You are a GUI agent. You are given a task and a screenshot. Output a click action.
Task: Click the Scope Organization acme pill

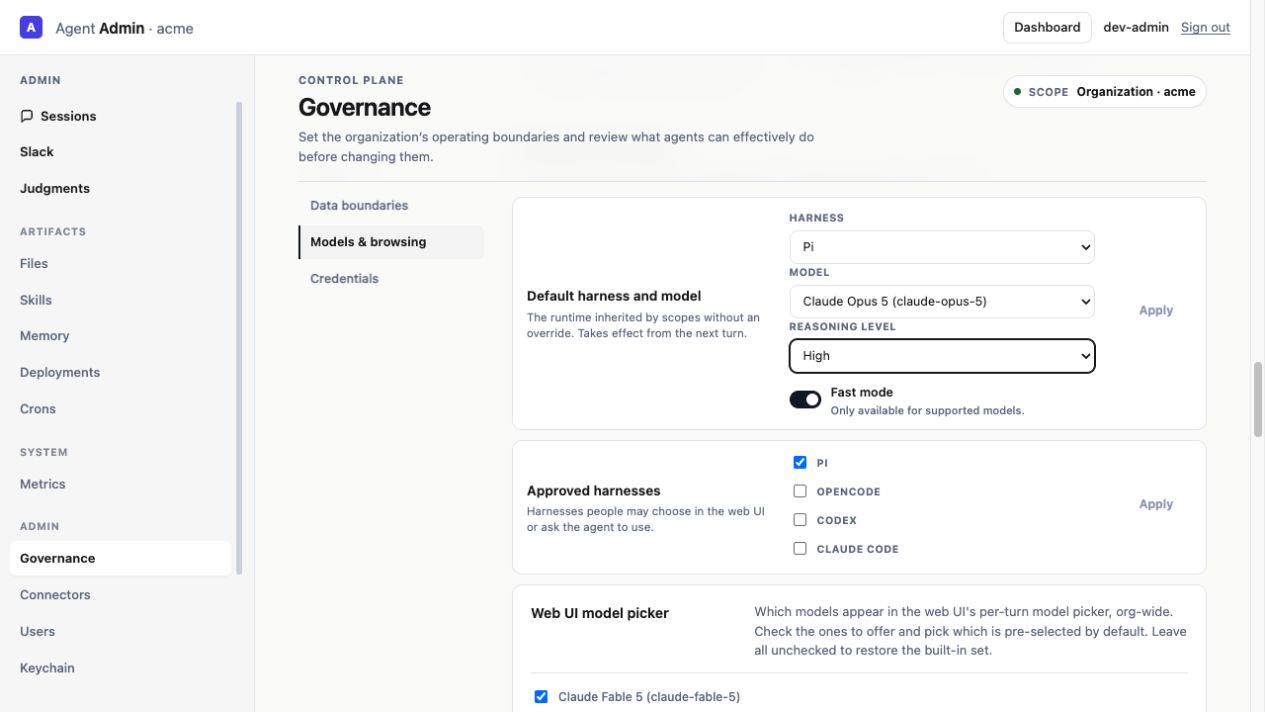(x=1104, y=92)
